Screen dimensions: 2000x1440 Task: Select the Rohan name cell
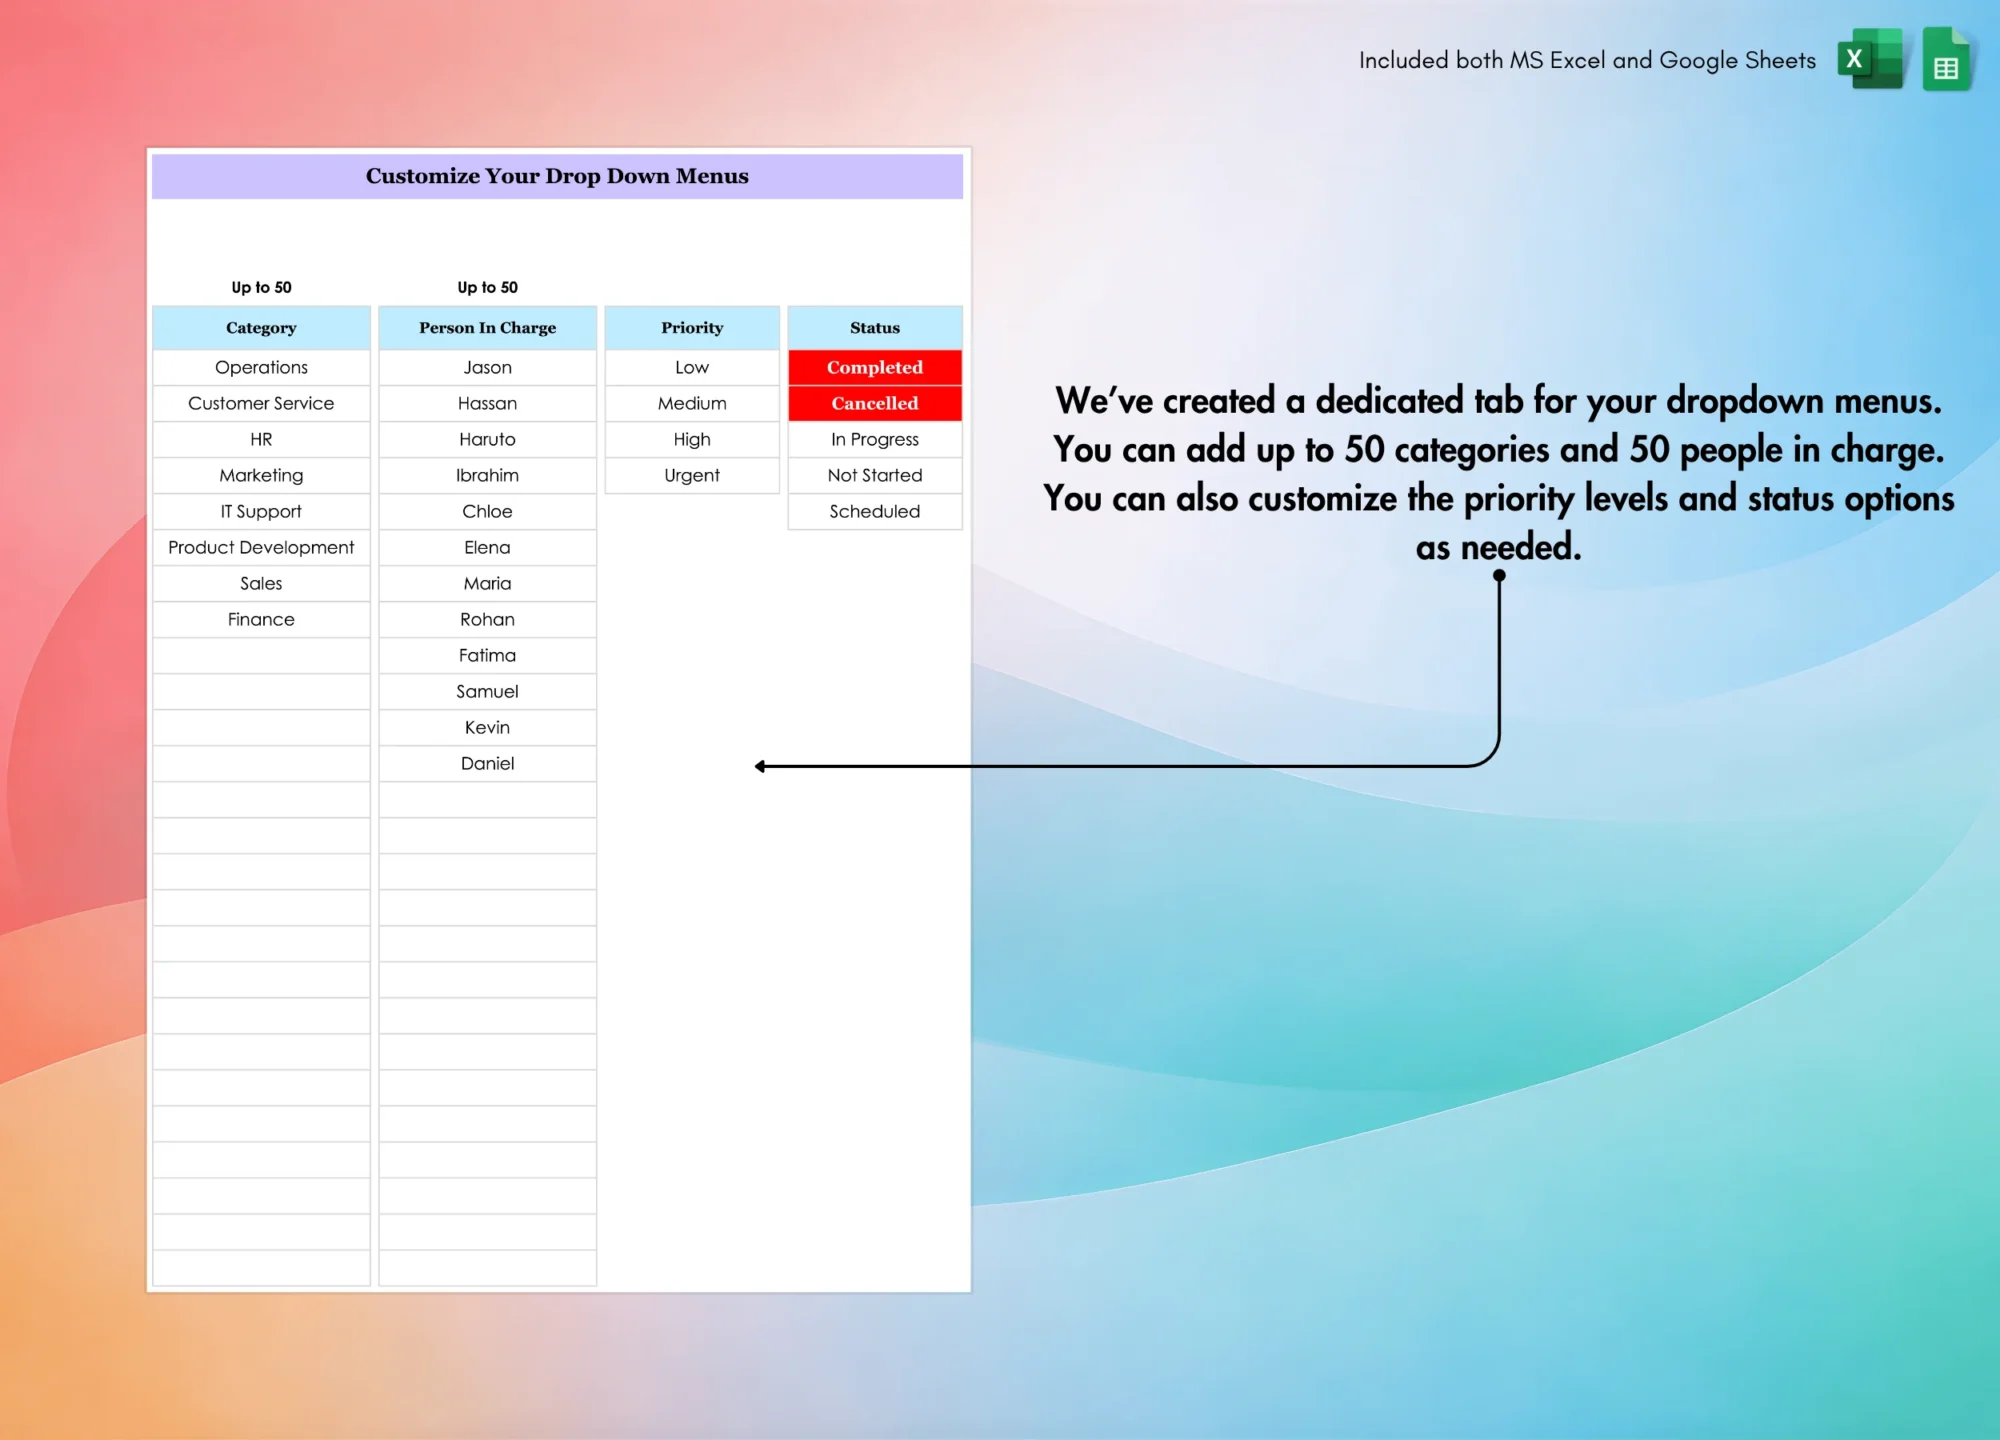(487, 619)
